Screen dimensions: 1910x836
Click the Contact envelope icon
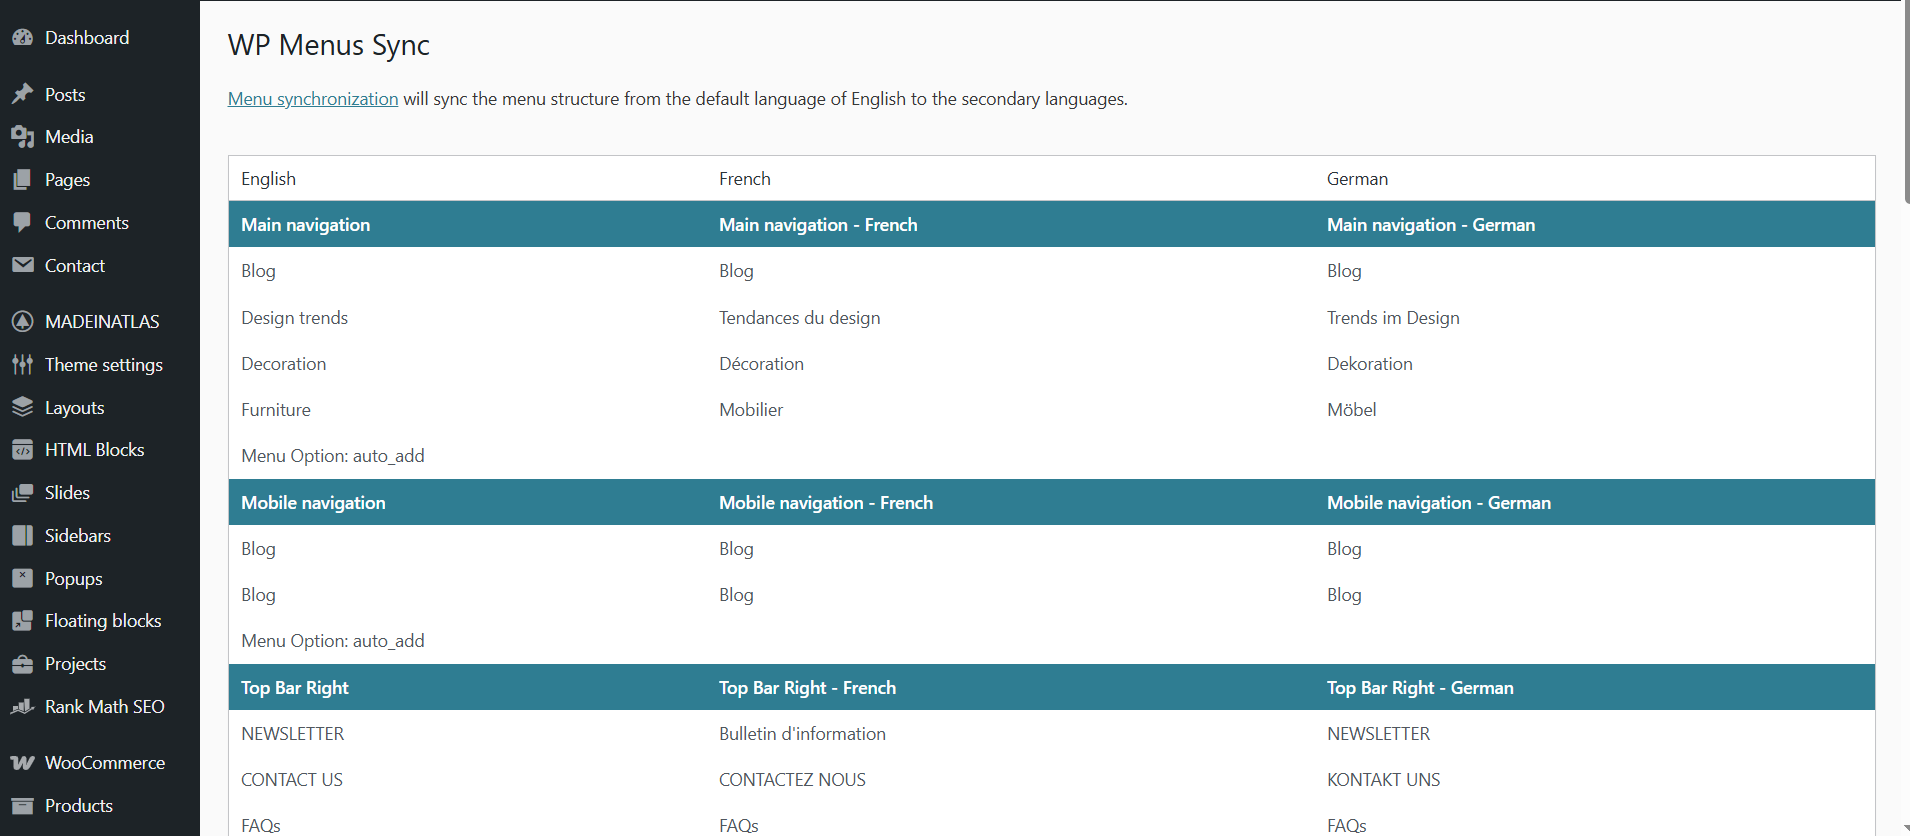pos(22,265)
